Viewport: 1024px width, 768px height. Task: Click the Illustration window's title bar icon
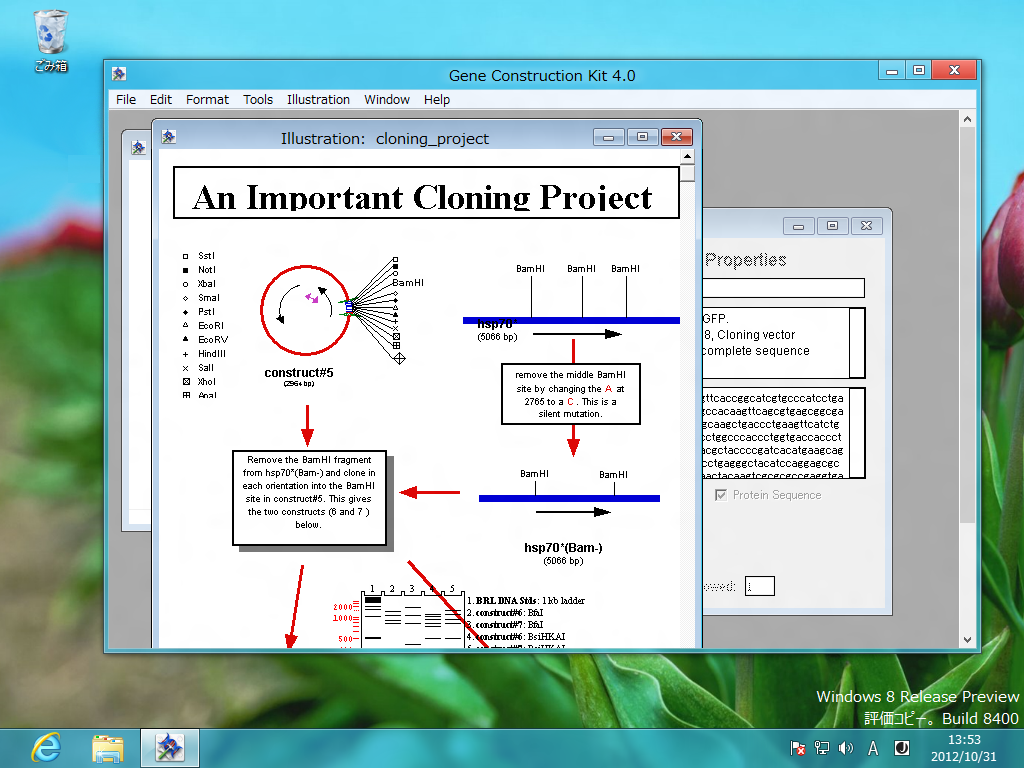168,136
